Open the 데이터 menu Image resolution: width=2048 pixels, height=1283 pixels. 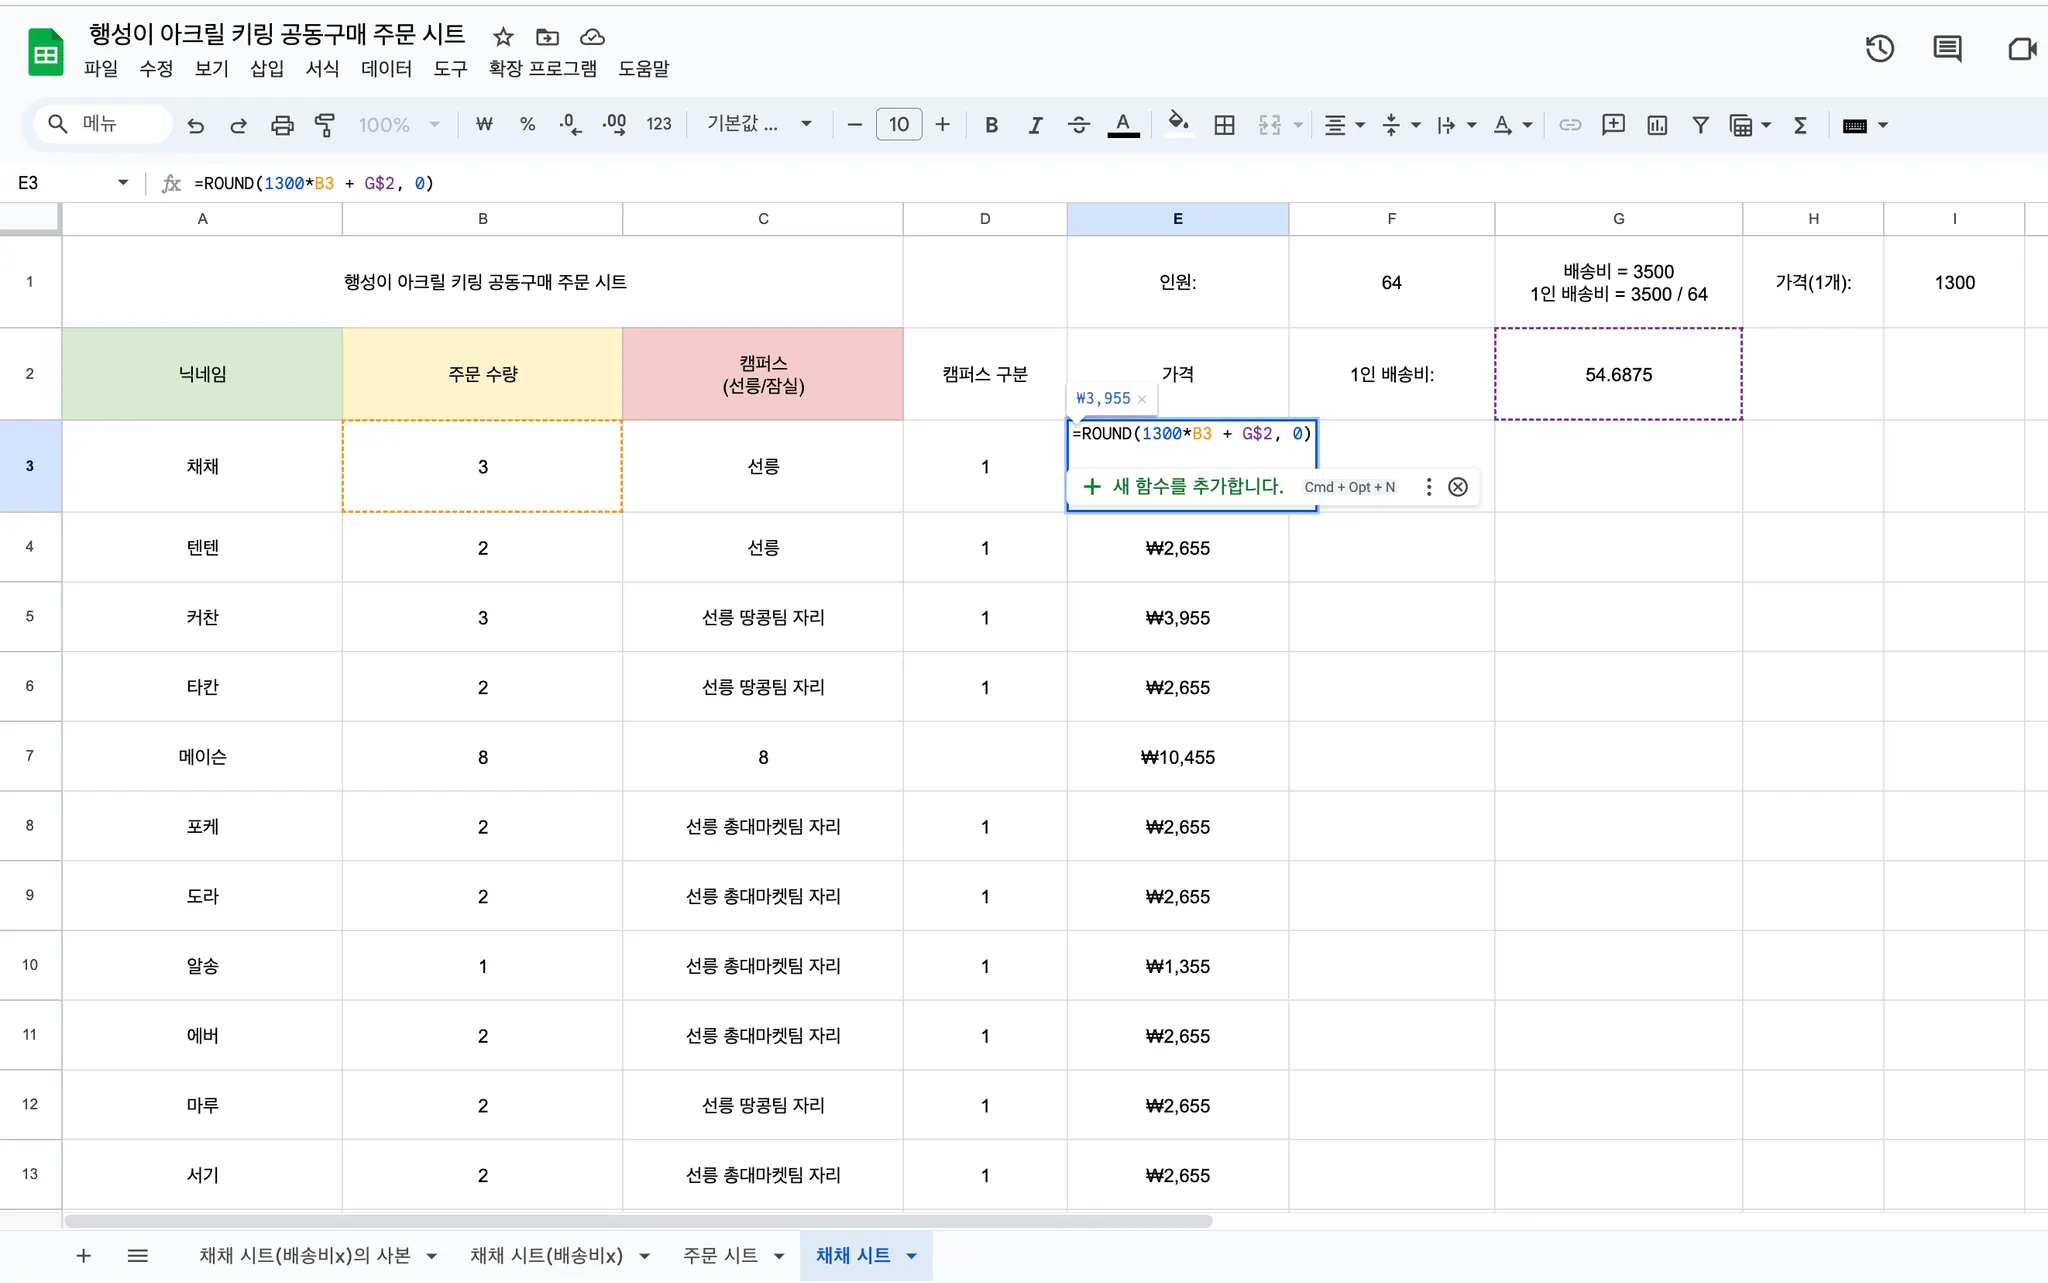point(386,69)
